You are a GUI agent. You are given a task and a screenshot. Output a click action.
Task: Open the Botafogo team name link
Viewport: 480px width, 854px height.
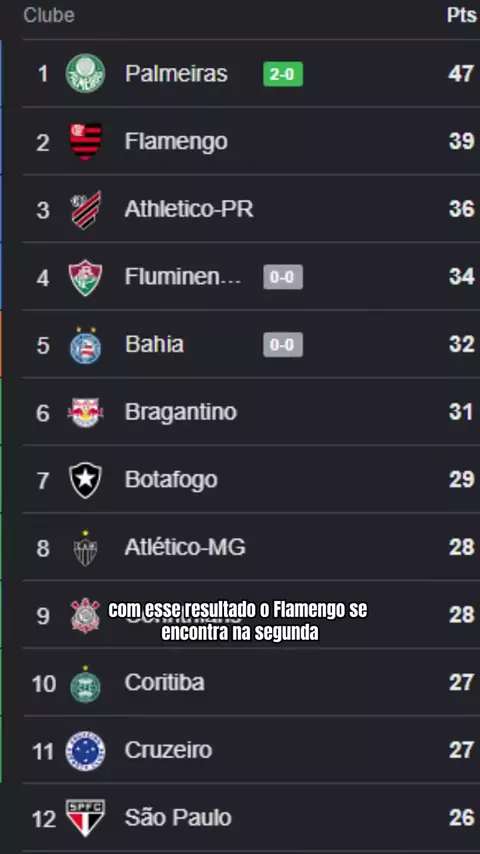pyautogui.click(x=171, y=480)
